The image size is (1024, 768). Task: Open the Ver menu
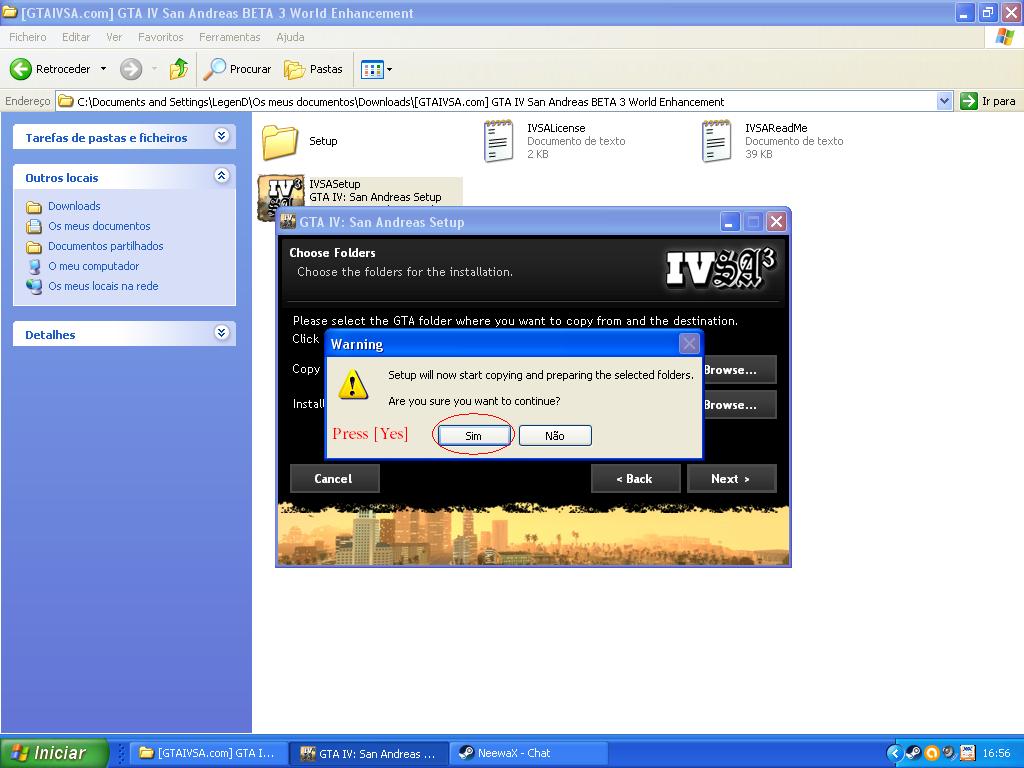point(114,37)
